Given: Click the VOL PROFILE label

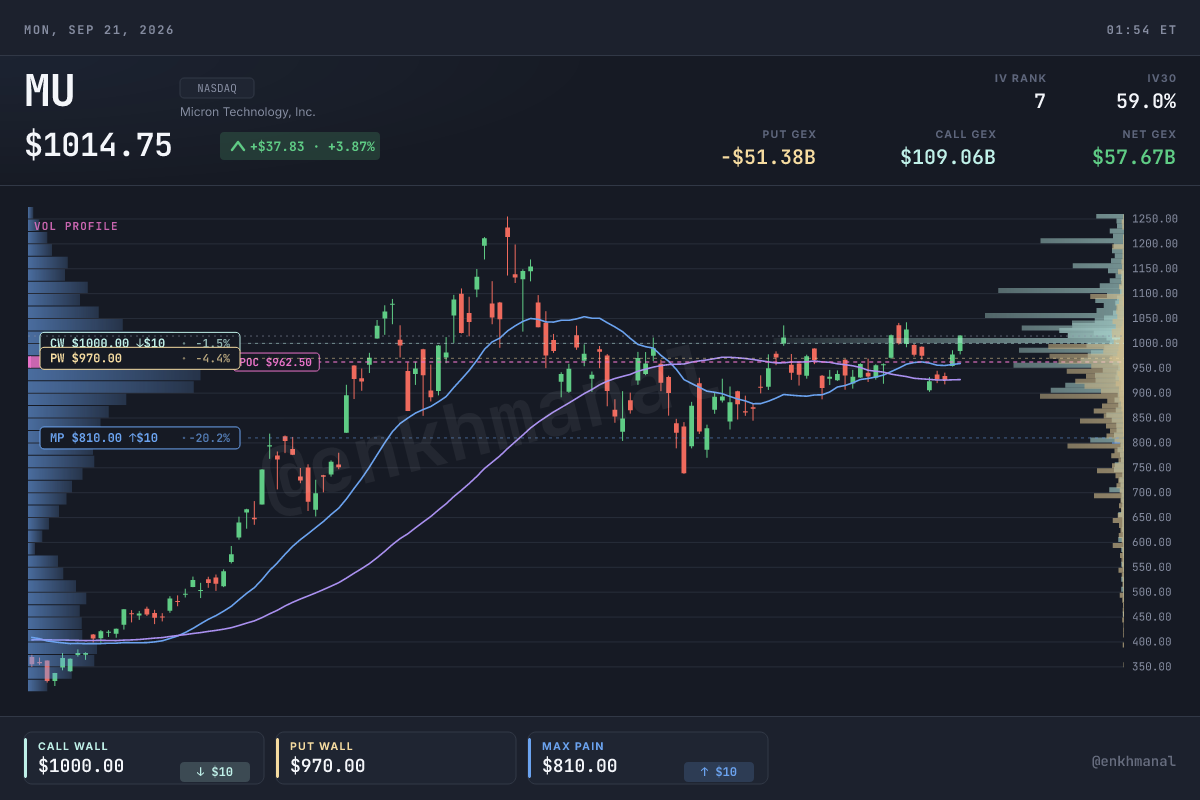Looking at the screenshot, I should [x=76, y=226].
